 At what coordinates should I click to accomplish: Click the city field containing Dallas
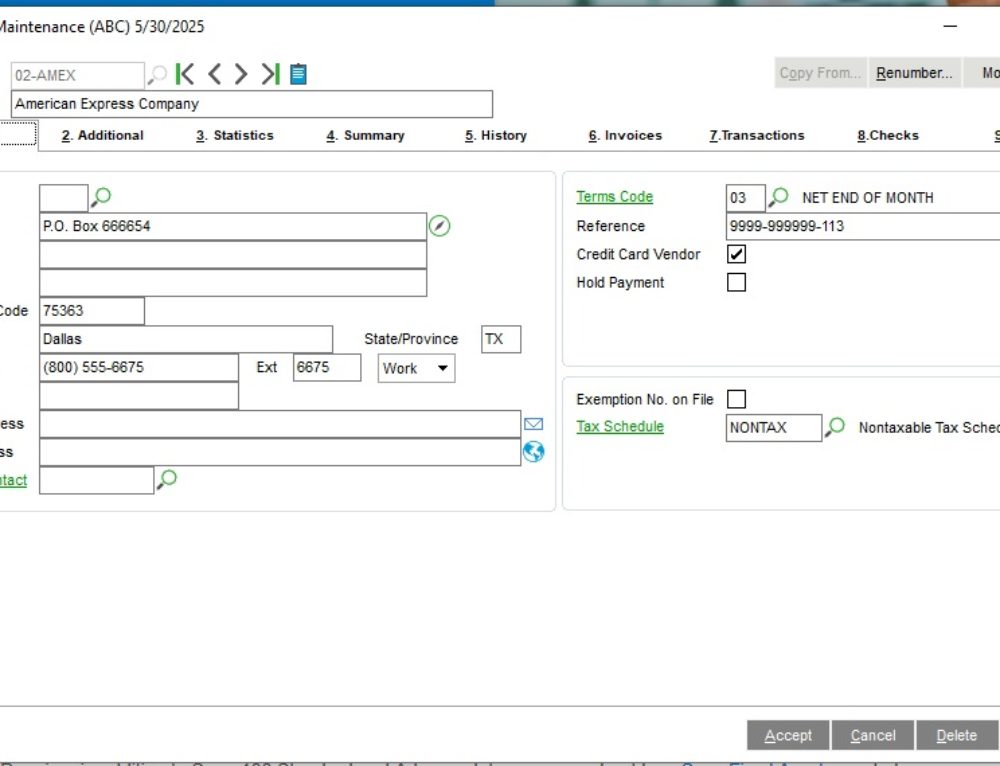click(186, 339)
